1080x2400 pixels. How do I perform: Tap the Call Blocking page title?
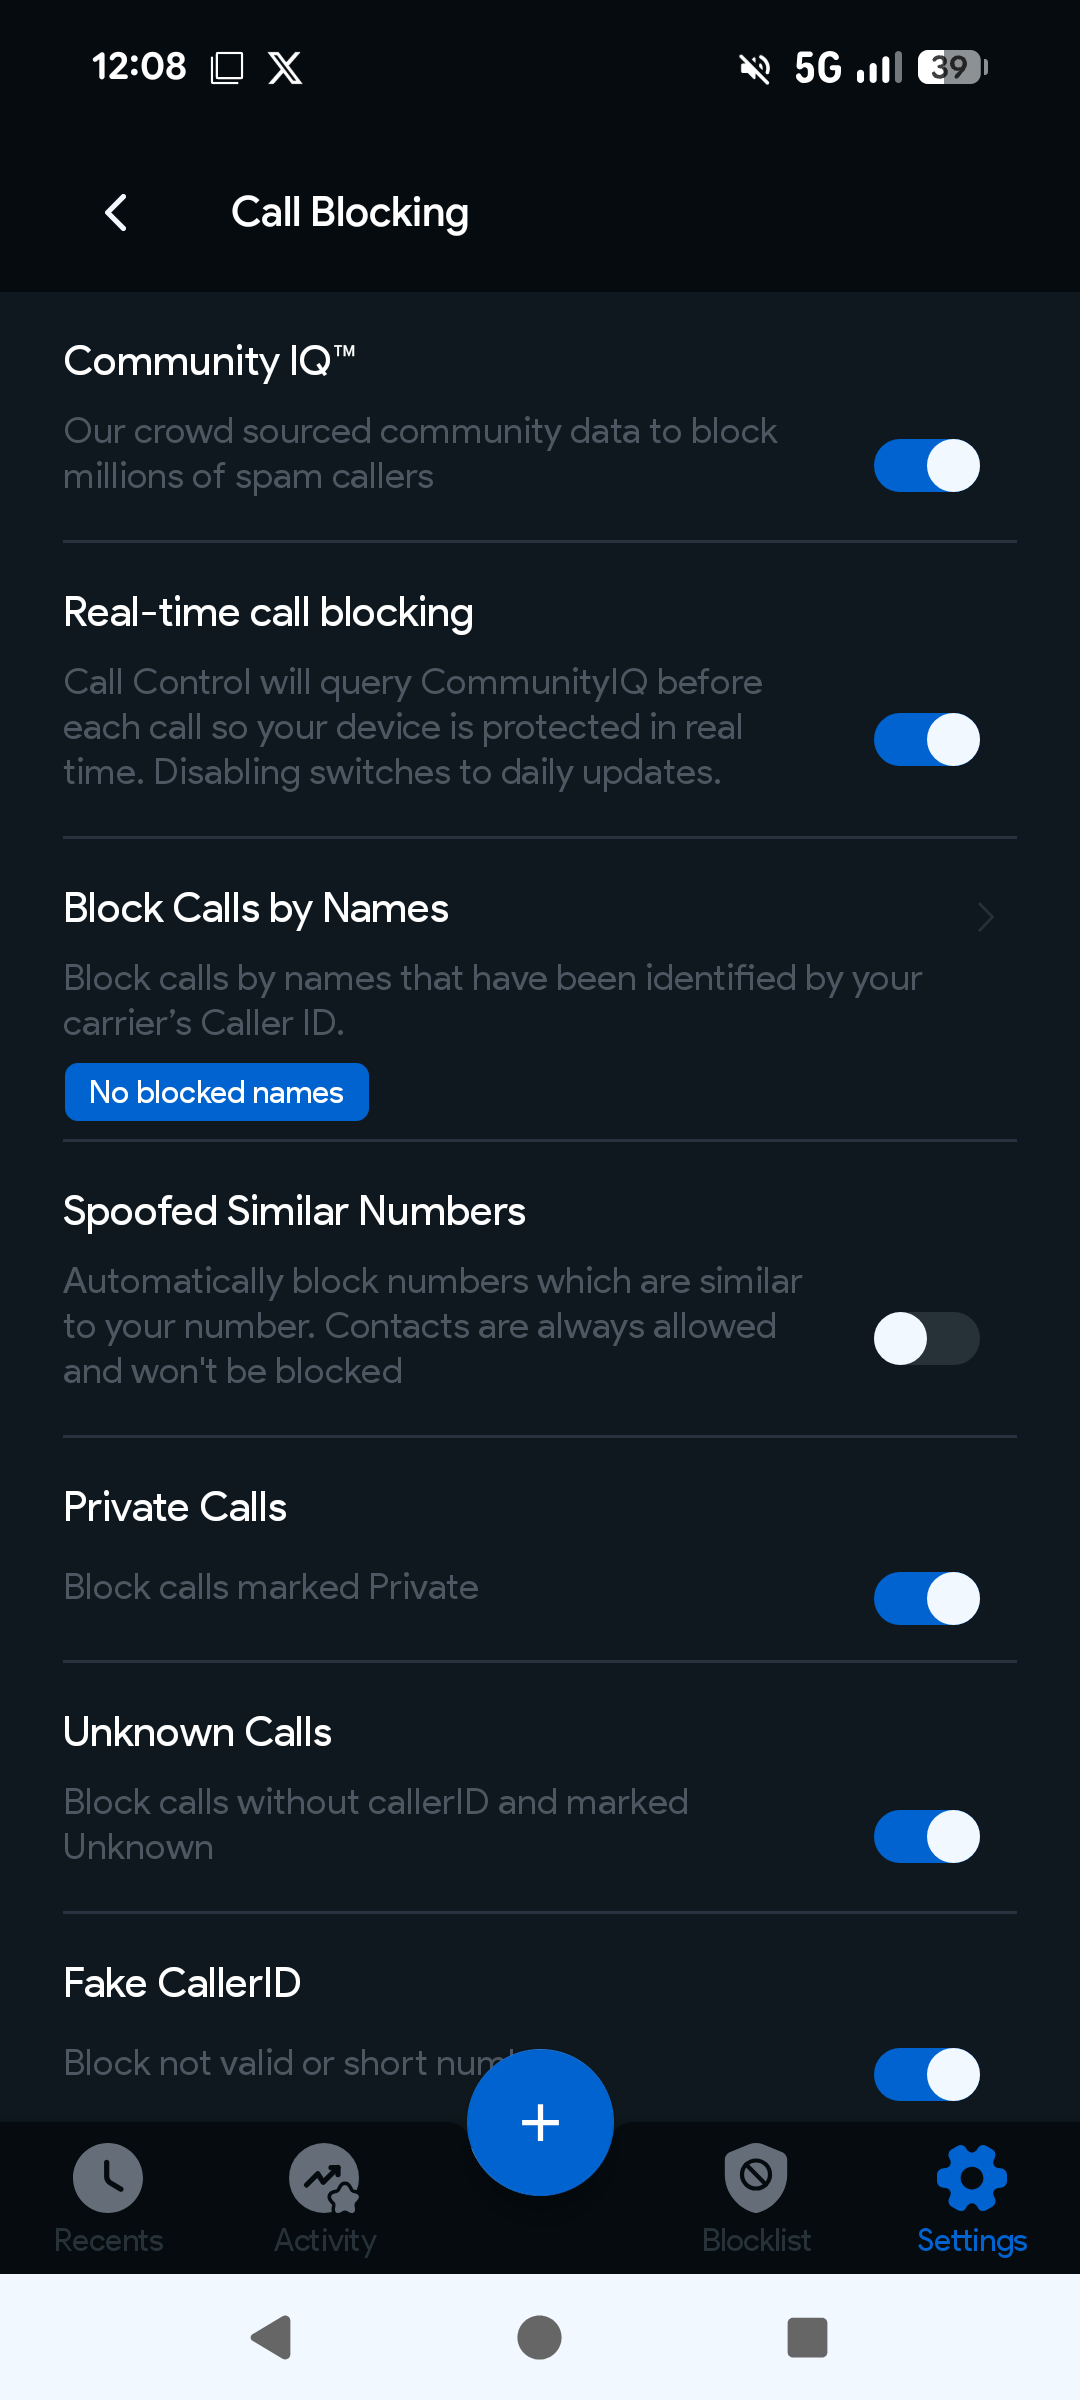click(350, 213)
